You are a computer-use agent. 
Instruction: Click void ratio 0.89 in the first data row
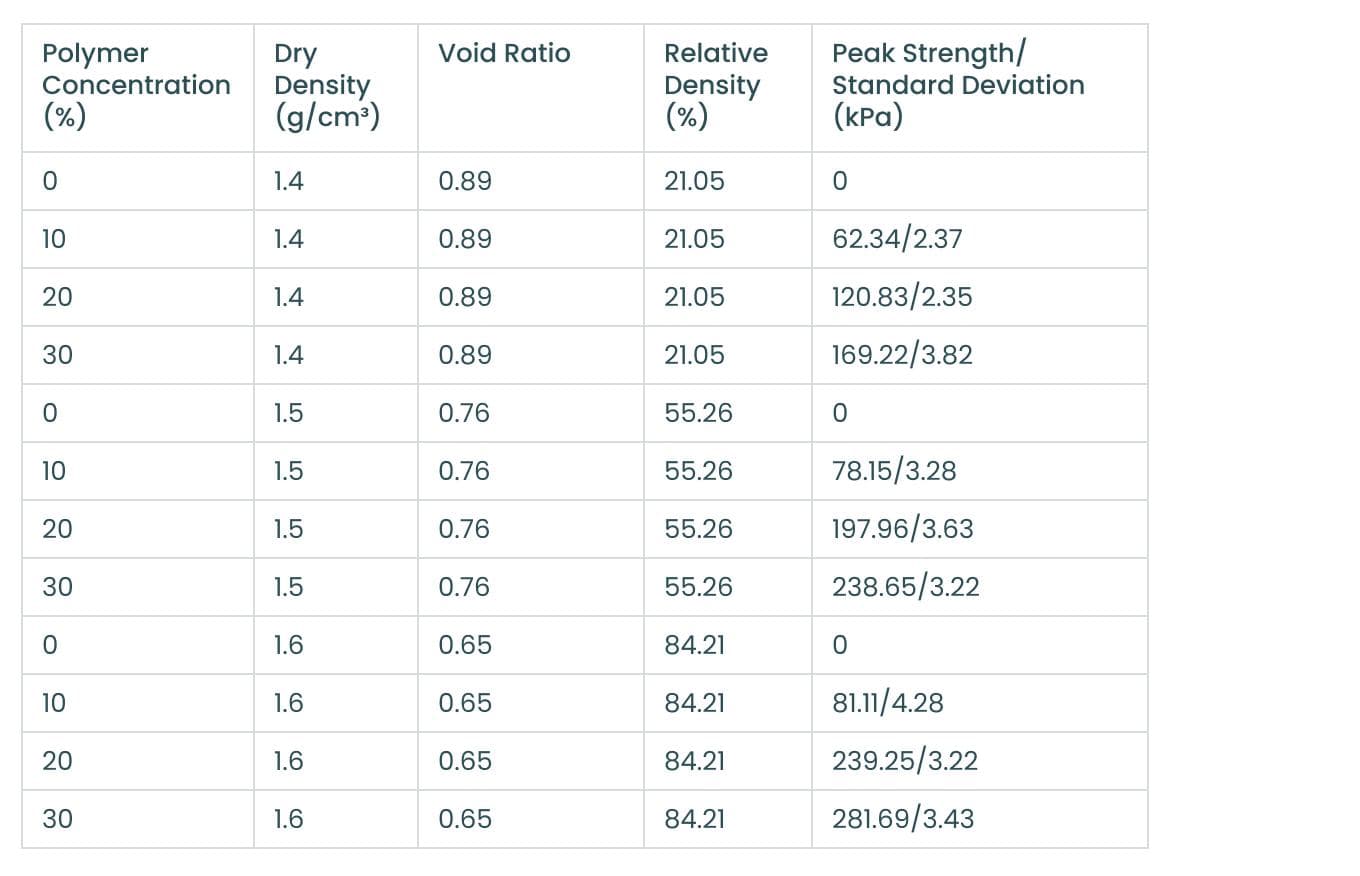[465, 181]
